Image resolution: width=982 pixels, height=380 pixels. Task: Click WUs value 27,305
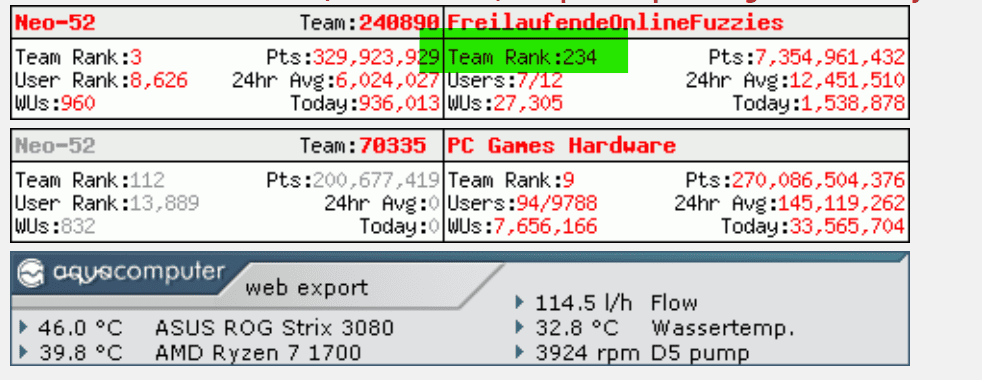click(528, 103)
